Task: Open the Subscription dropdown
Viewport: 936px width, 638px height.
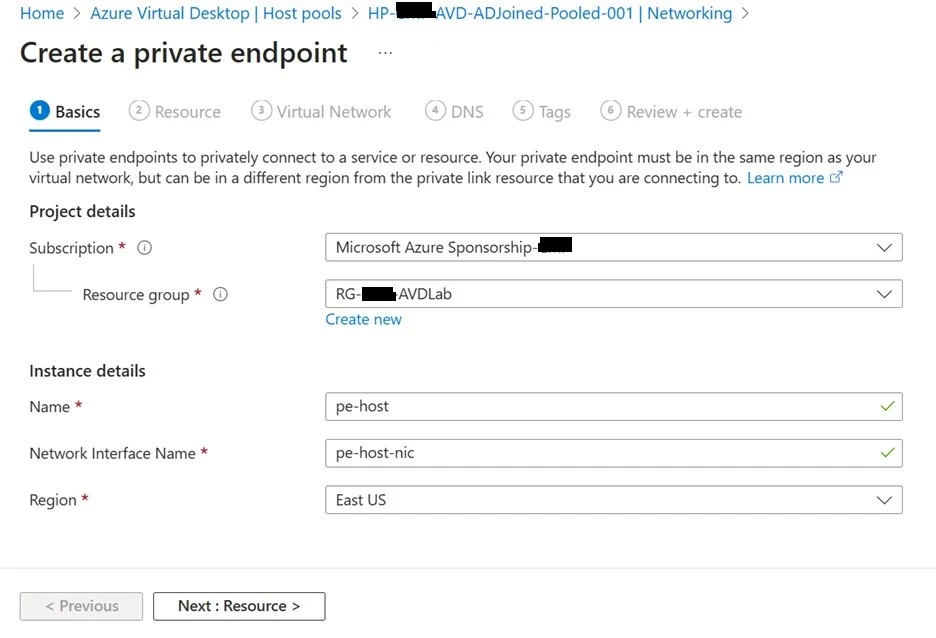Action: point(613,247)
